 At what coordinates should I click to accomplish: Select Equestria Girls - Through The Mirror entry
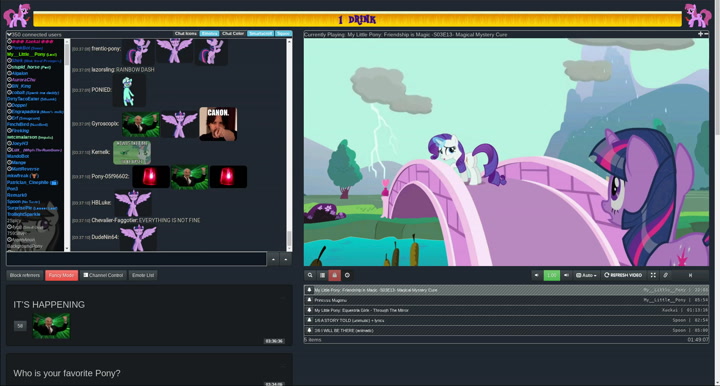[506, 310]
